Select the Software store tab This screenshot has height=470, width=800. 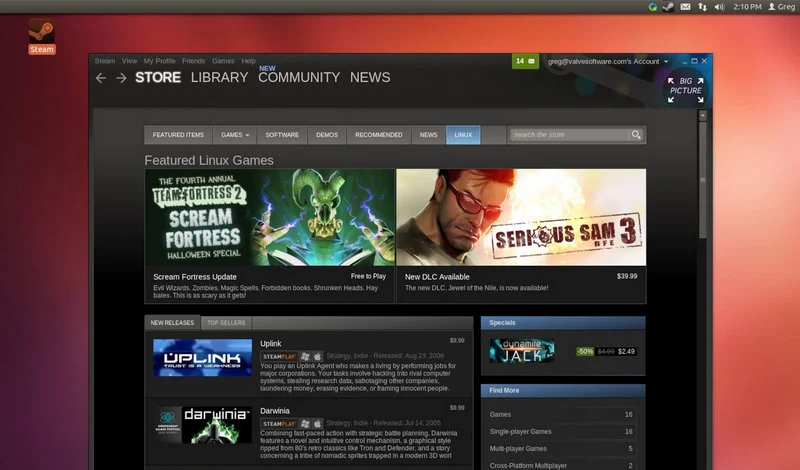pyautogui.click(x=282, y=135)
